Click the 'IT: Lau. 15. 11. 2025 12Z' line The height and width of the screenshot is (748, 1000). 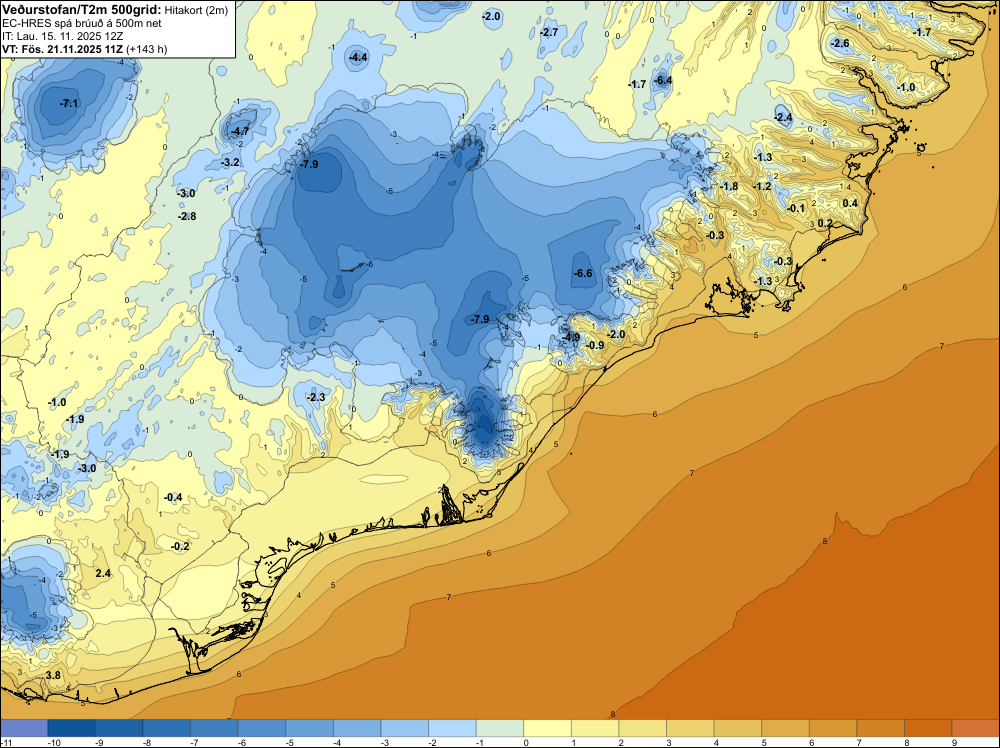pos(62,36)
